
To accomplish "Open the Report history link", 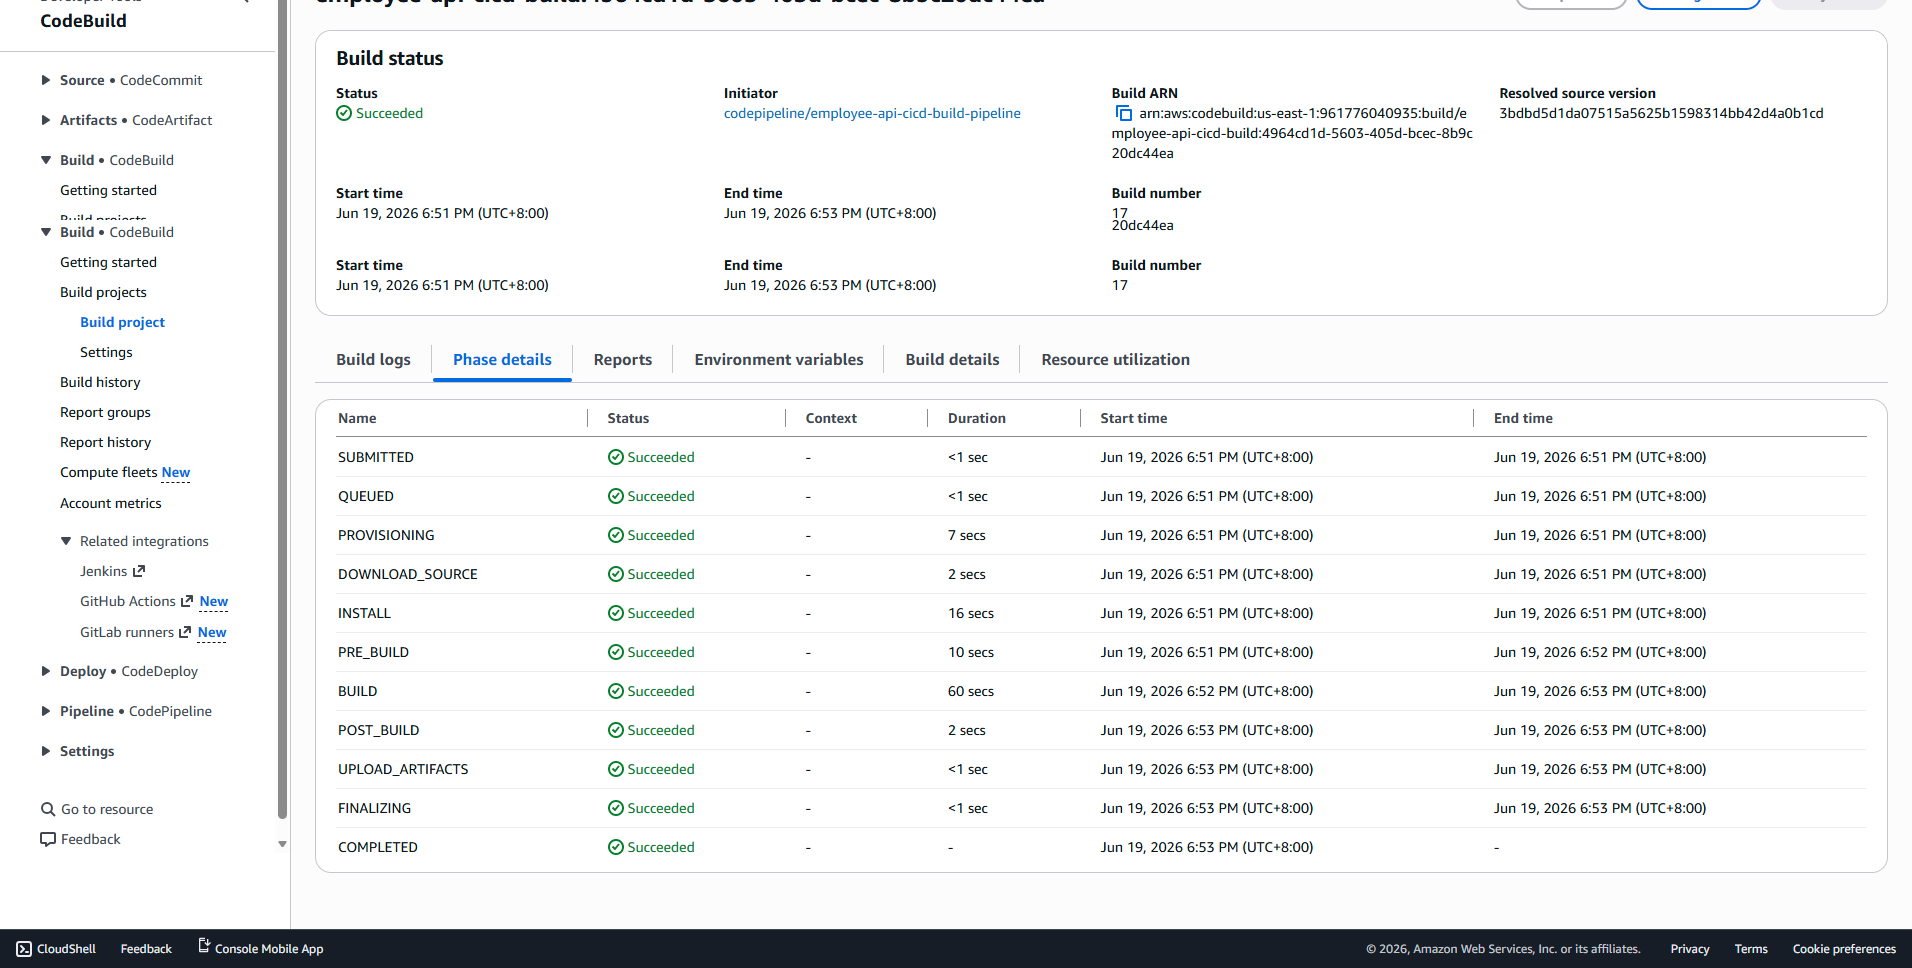I will click(105, 442).
